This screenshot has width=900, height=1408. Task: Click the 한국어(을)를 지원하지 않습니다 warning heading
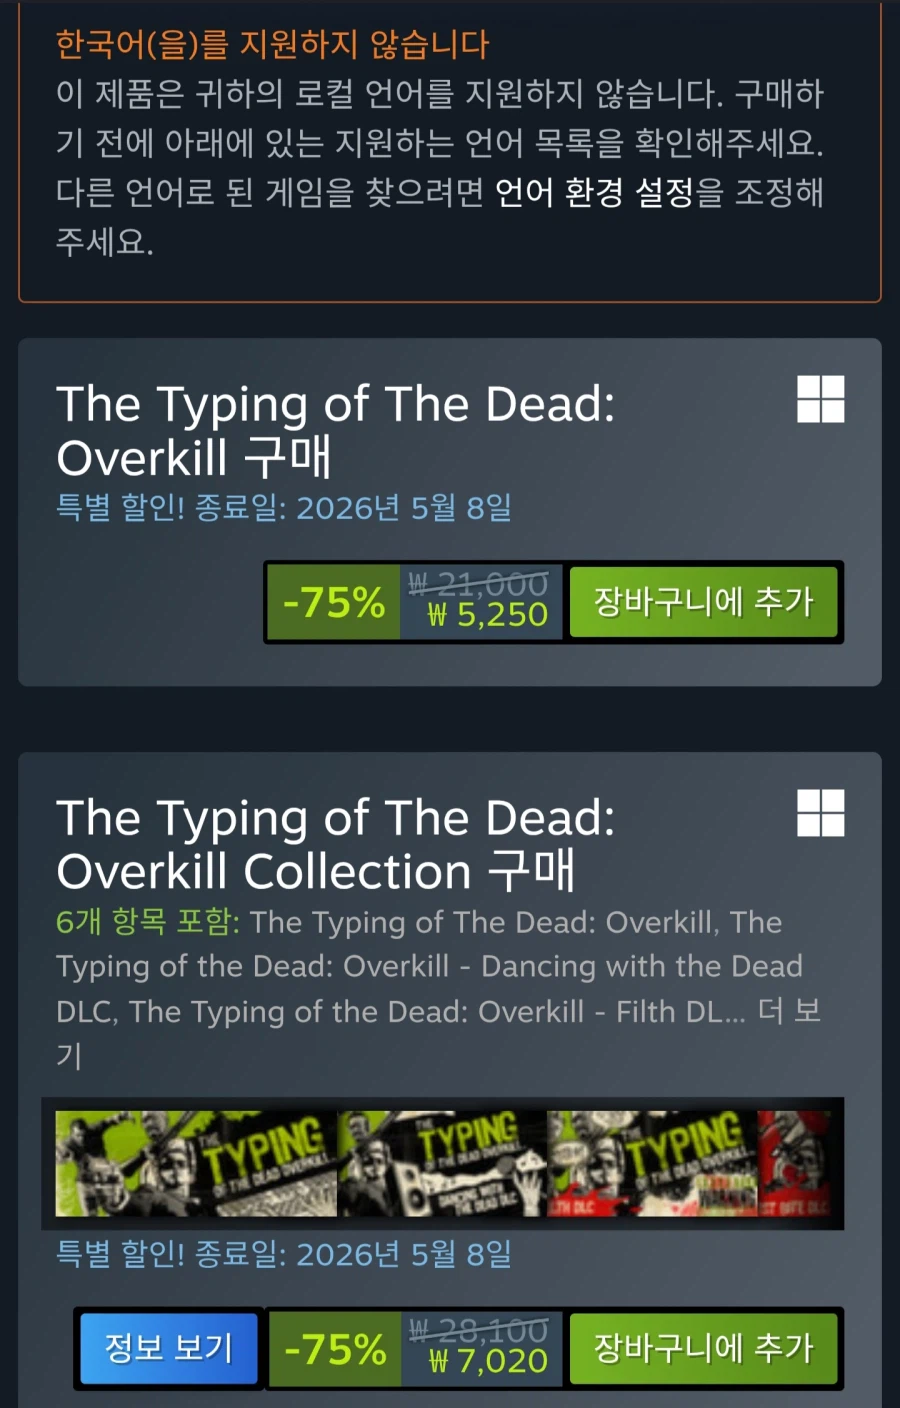click(272, 44)
